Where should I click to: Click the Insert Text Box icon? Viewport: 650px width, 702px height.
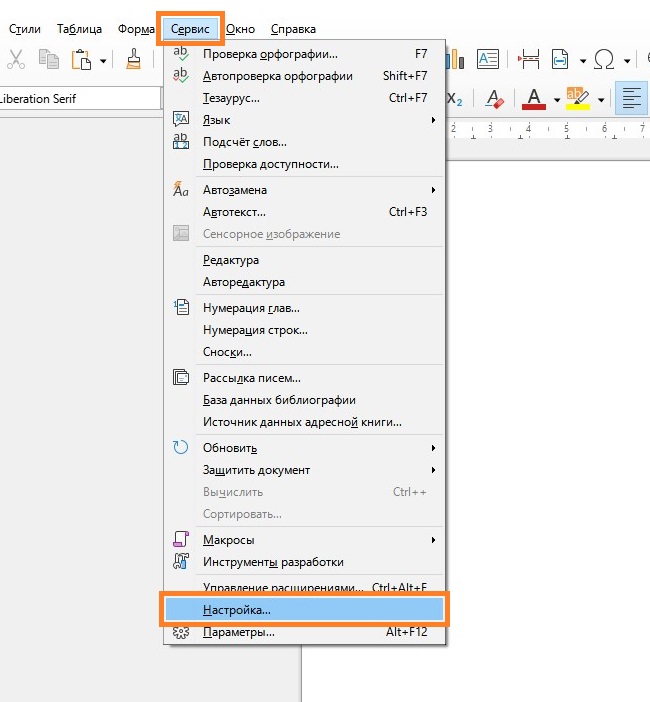(x=487, y=60)
